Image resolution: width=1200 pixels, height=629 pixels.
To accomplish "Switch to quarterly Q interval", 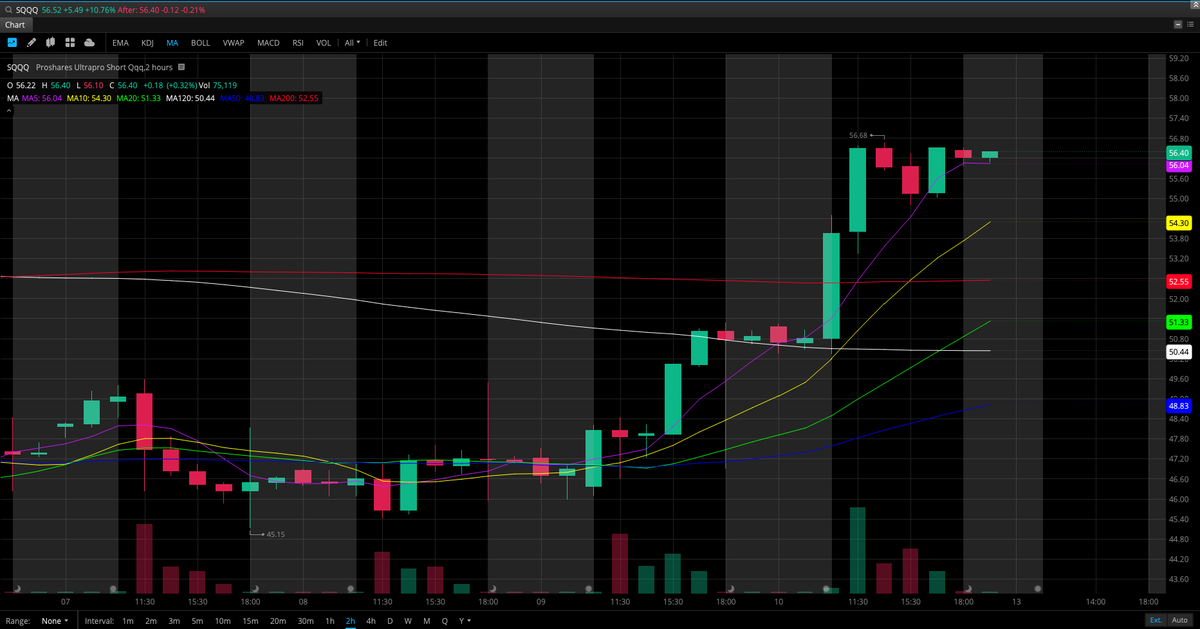I will click(x=444, y=621).
